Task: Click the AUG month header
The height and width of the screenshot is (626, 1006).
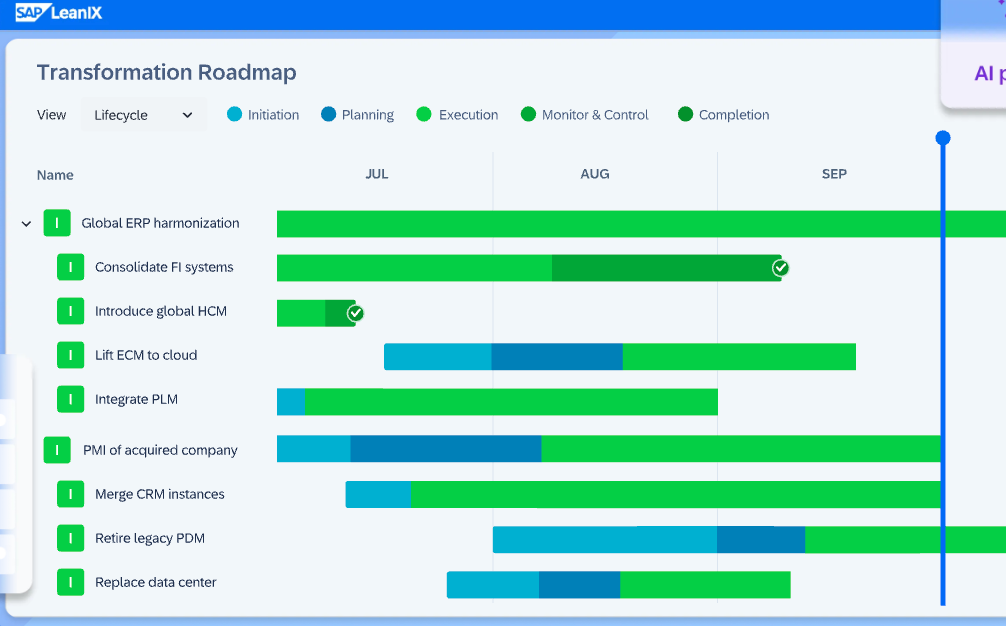Action: [595, 174]
